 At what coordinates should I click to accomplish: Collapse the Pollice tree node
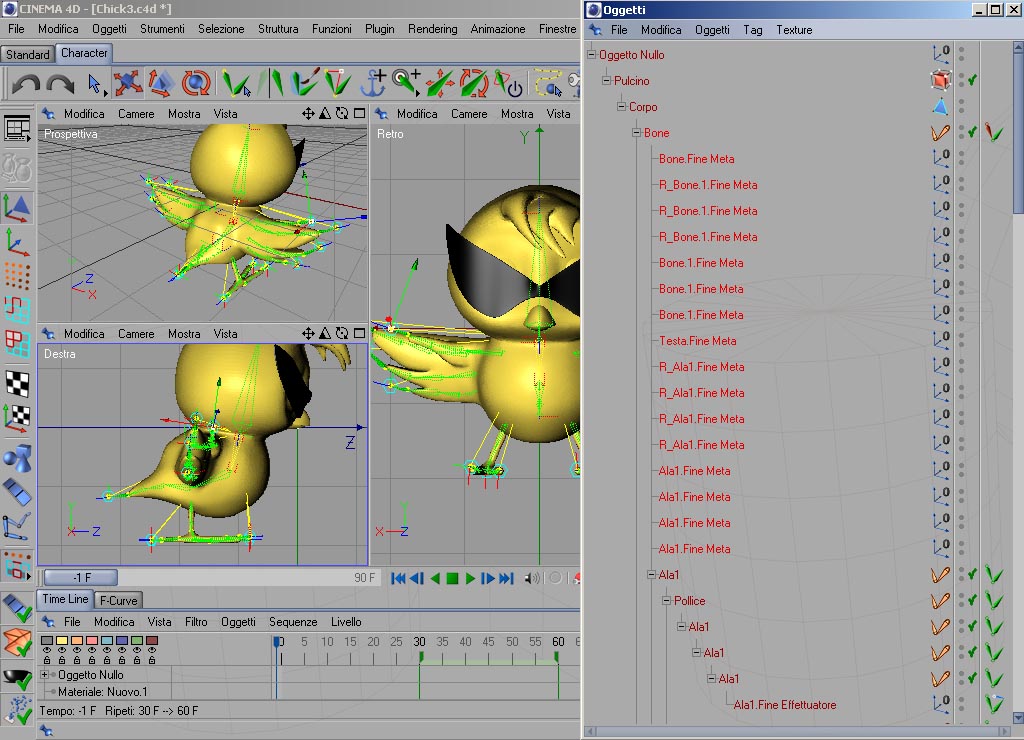[x=667, y=601]
